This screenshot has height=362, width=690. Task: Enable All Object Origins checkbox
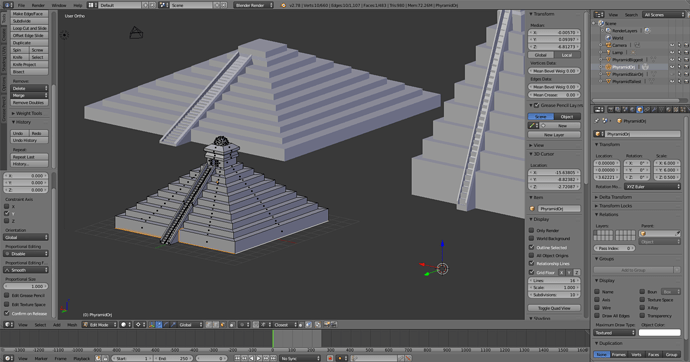click(x=532, y=255)
